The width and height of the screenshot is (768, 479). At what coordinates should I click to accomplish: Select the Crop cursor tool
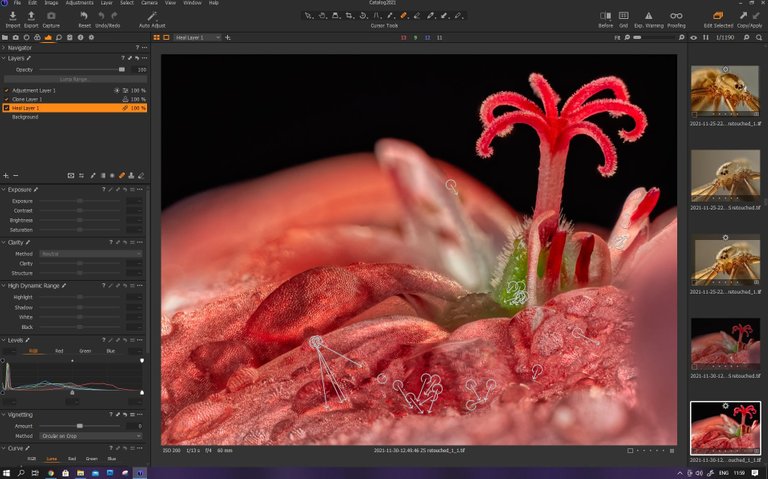pos(349,16)
